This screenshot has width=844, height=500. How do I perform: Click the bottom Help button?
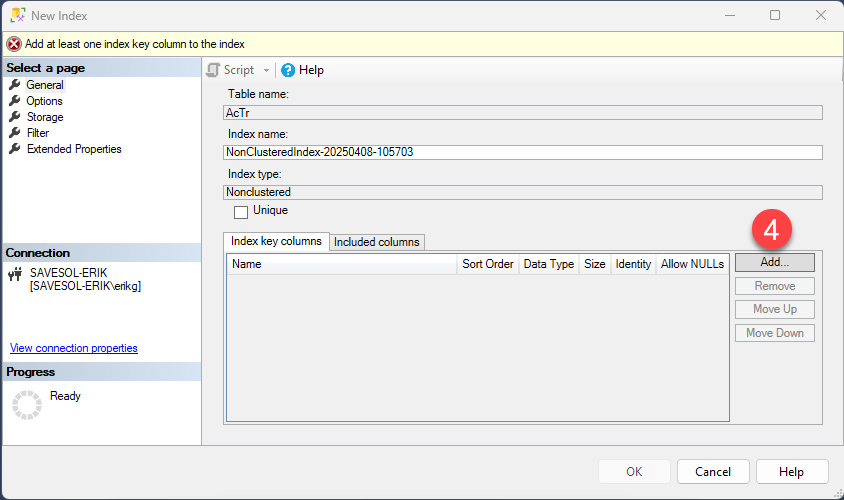[791, 471]
